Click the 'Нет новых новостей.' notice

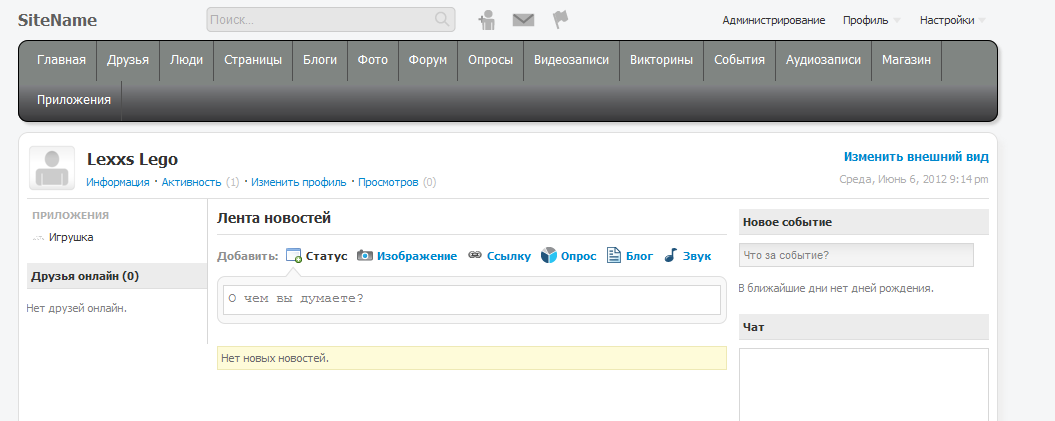pyautogui.click(x=472, y=358)
